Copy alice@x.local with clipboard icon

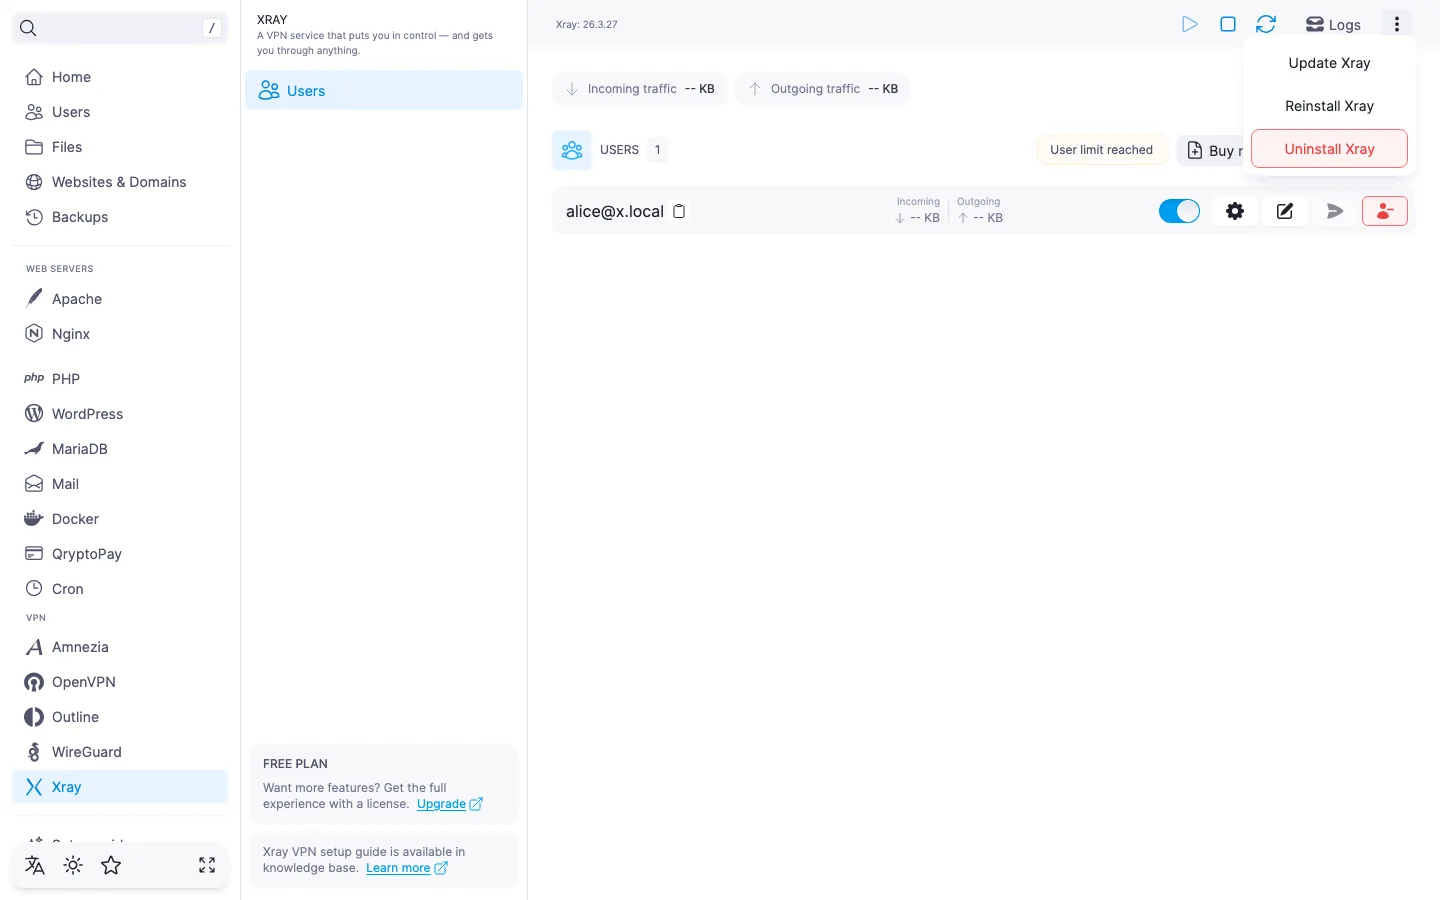point(679,211)
